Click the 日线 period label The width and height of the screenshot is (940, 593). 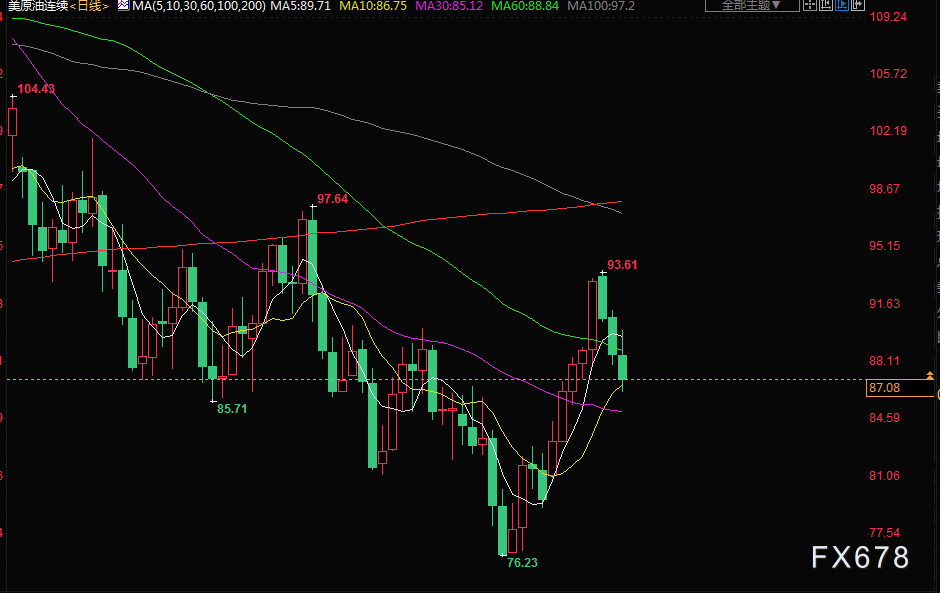point(90,6)
